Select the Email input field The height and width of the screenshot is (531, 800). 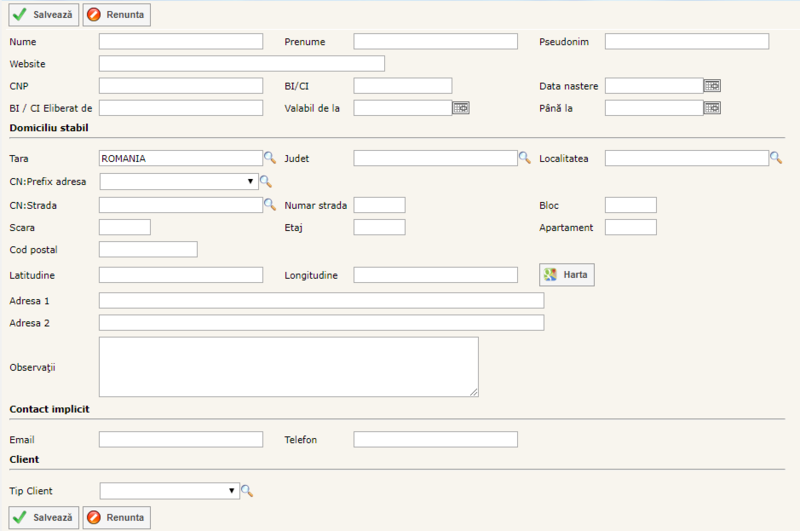[181, 440]
